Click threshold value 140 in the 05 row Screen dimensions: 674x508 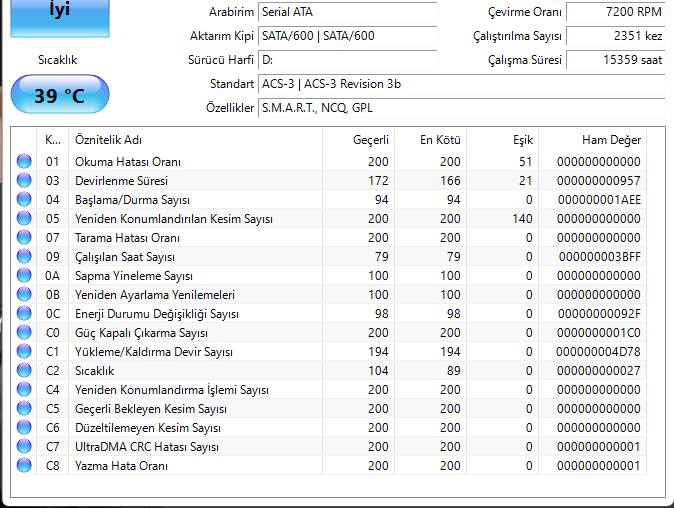pos(522,219)
